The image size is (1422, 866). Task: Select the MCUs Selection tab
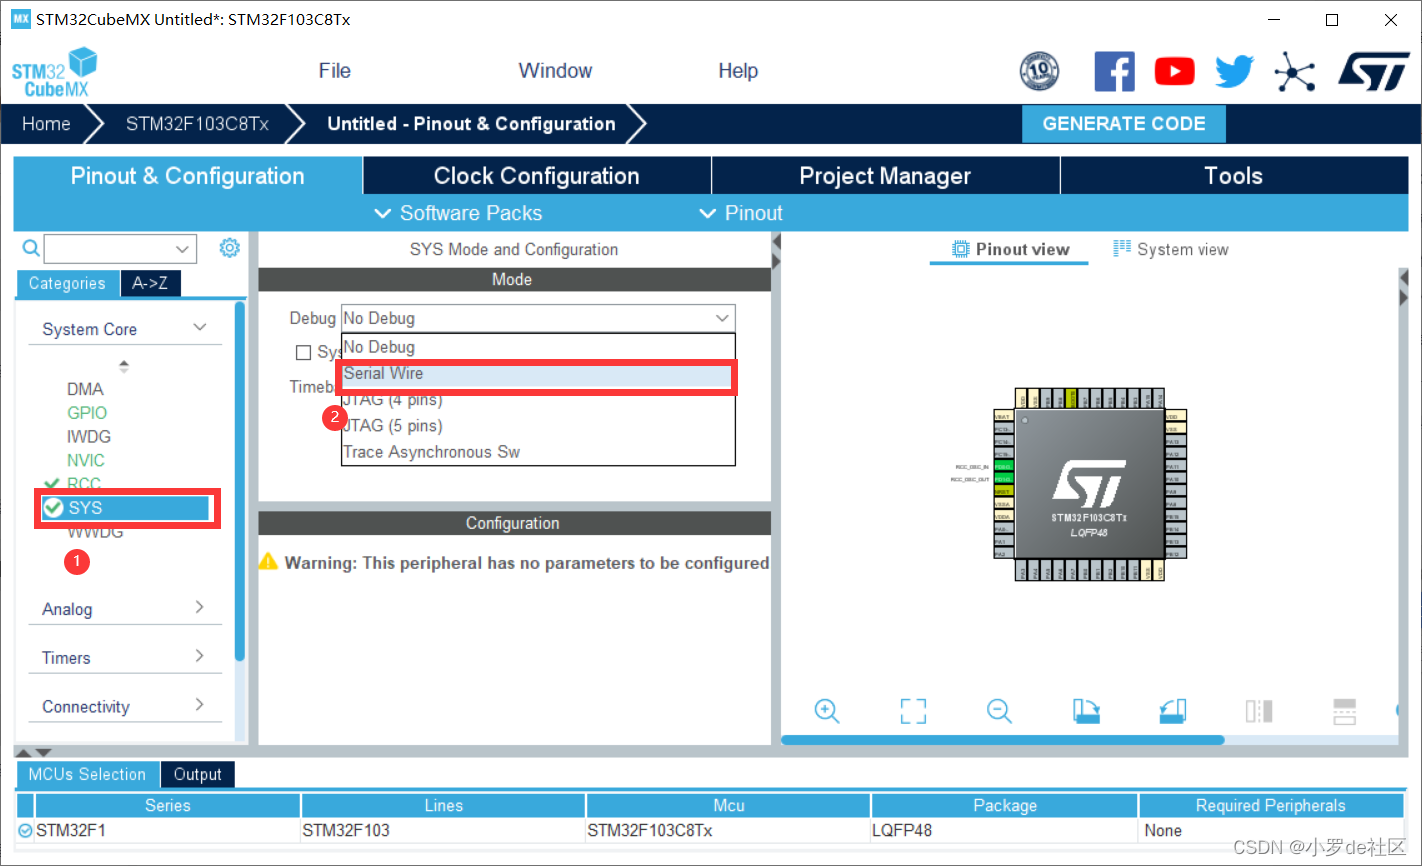(87, 774)
